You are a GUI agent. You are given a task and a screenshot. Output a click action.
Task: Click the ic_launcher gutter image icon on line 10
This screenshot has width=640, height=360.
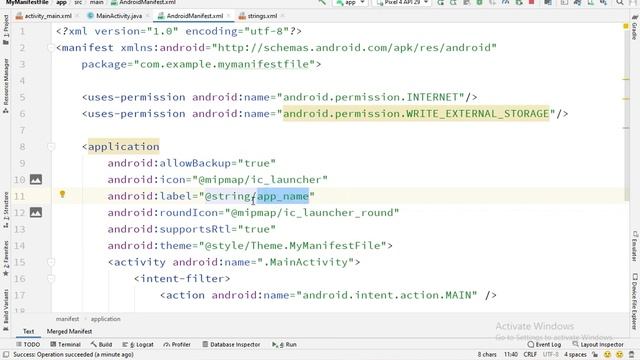click(36, 179)
